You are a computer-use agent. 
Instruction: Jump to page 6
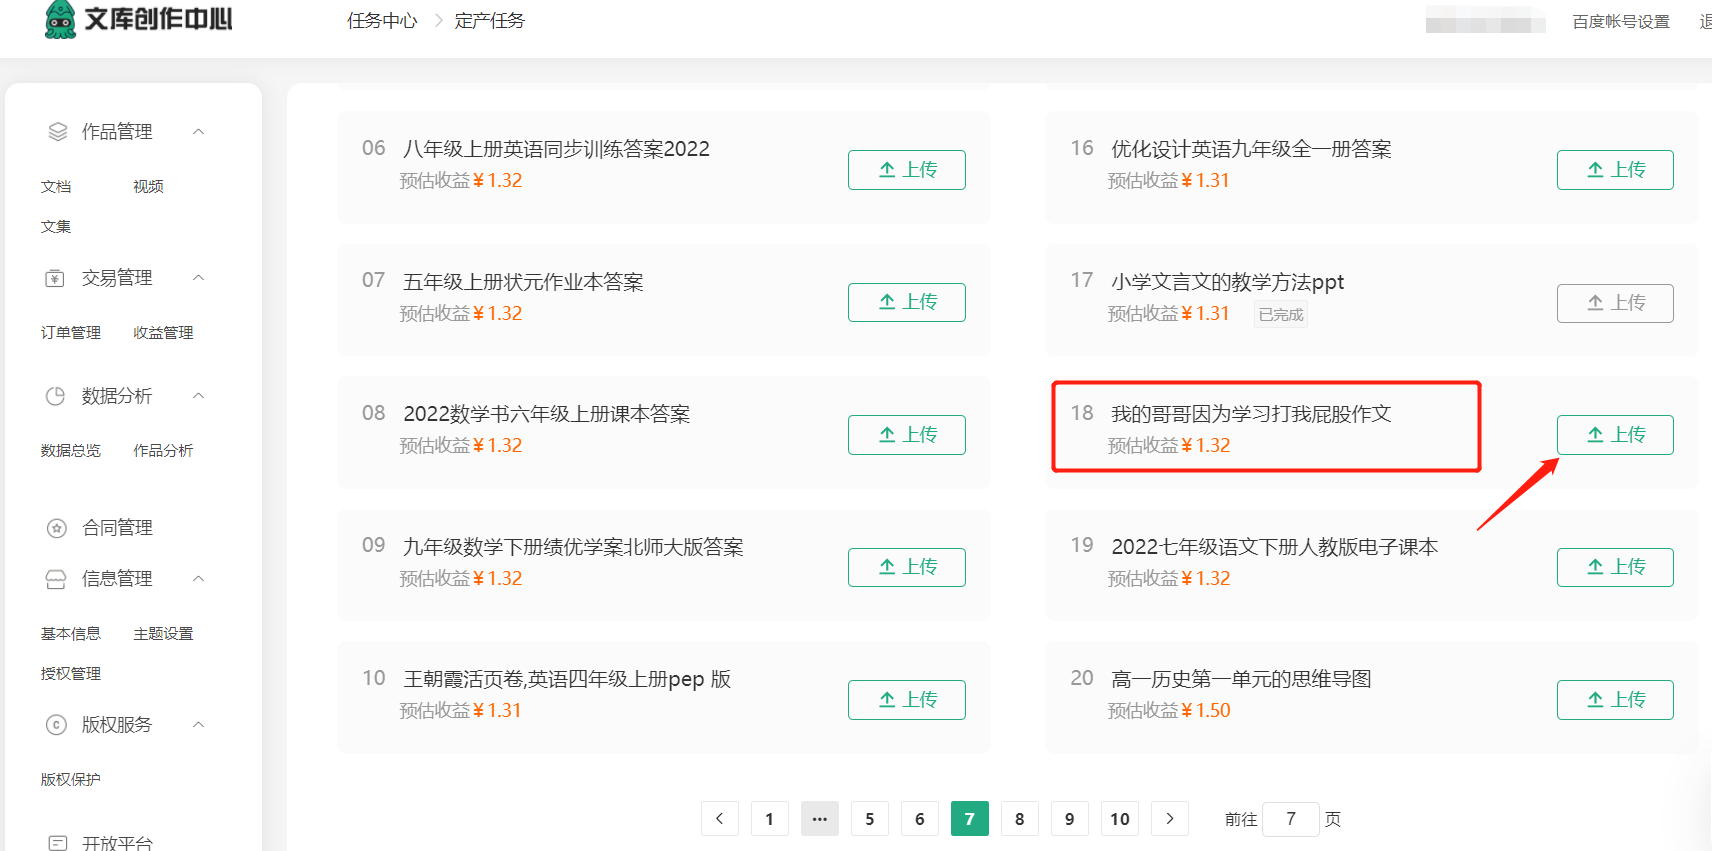click(920, 818)
